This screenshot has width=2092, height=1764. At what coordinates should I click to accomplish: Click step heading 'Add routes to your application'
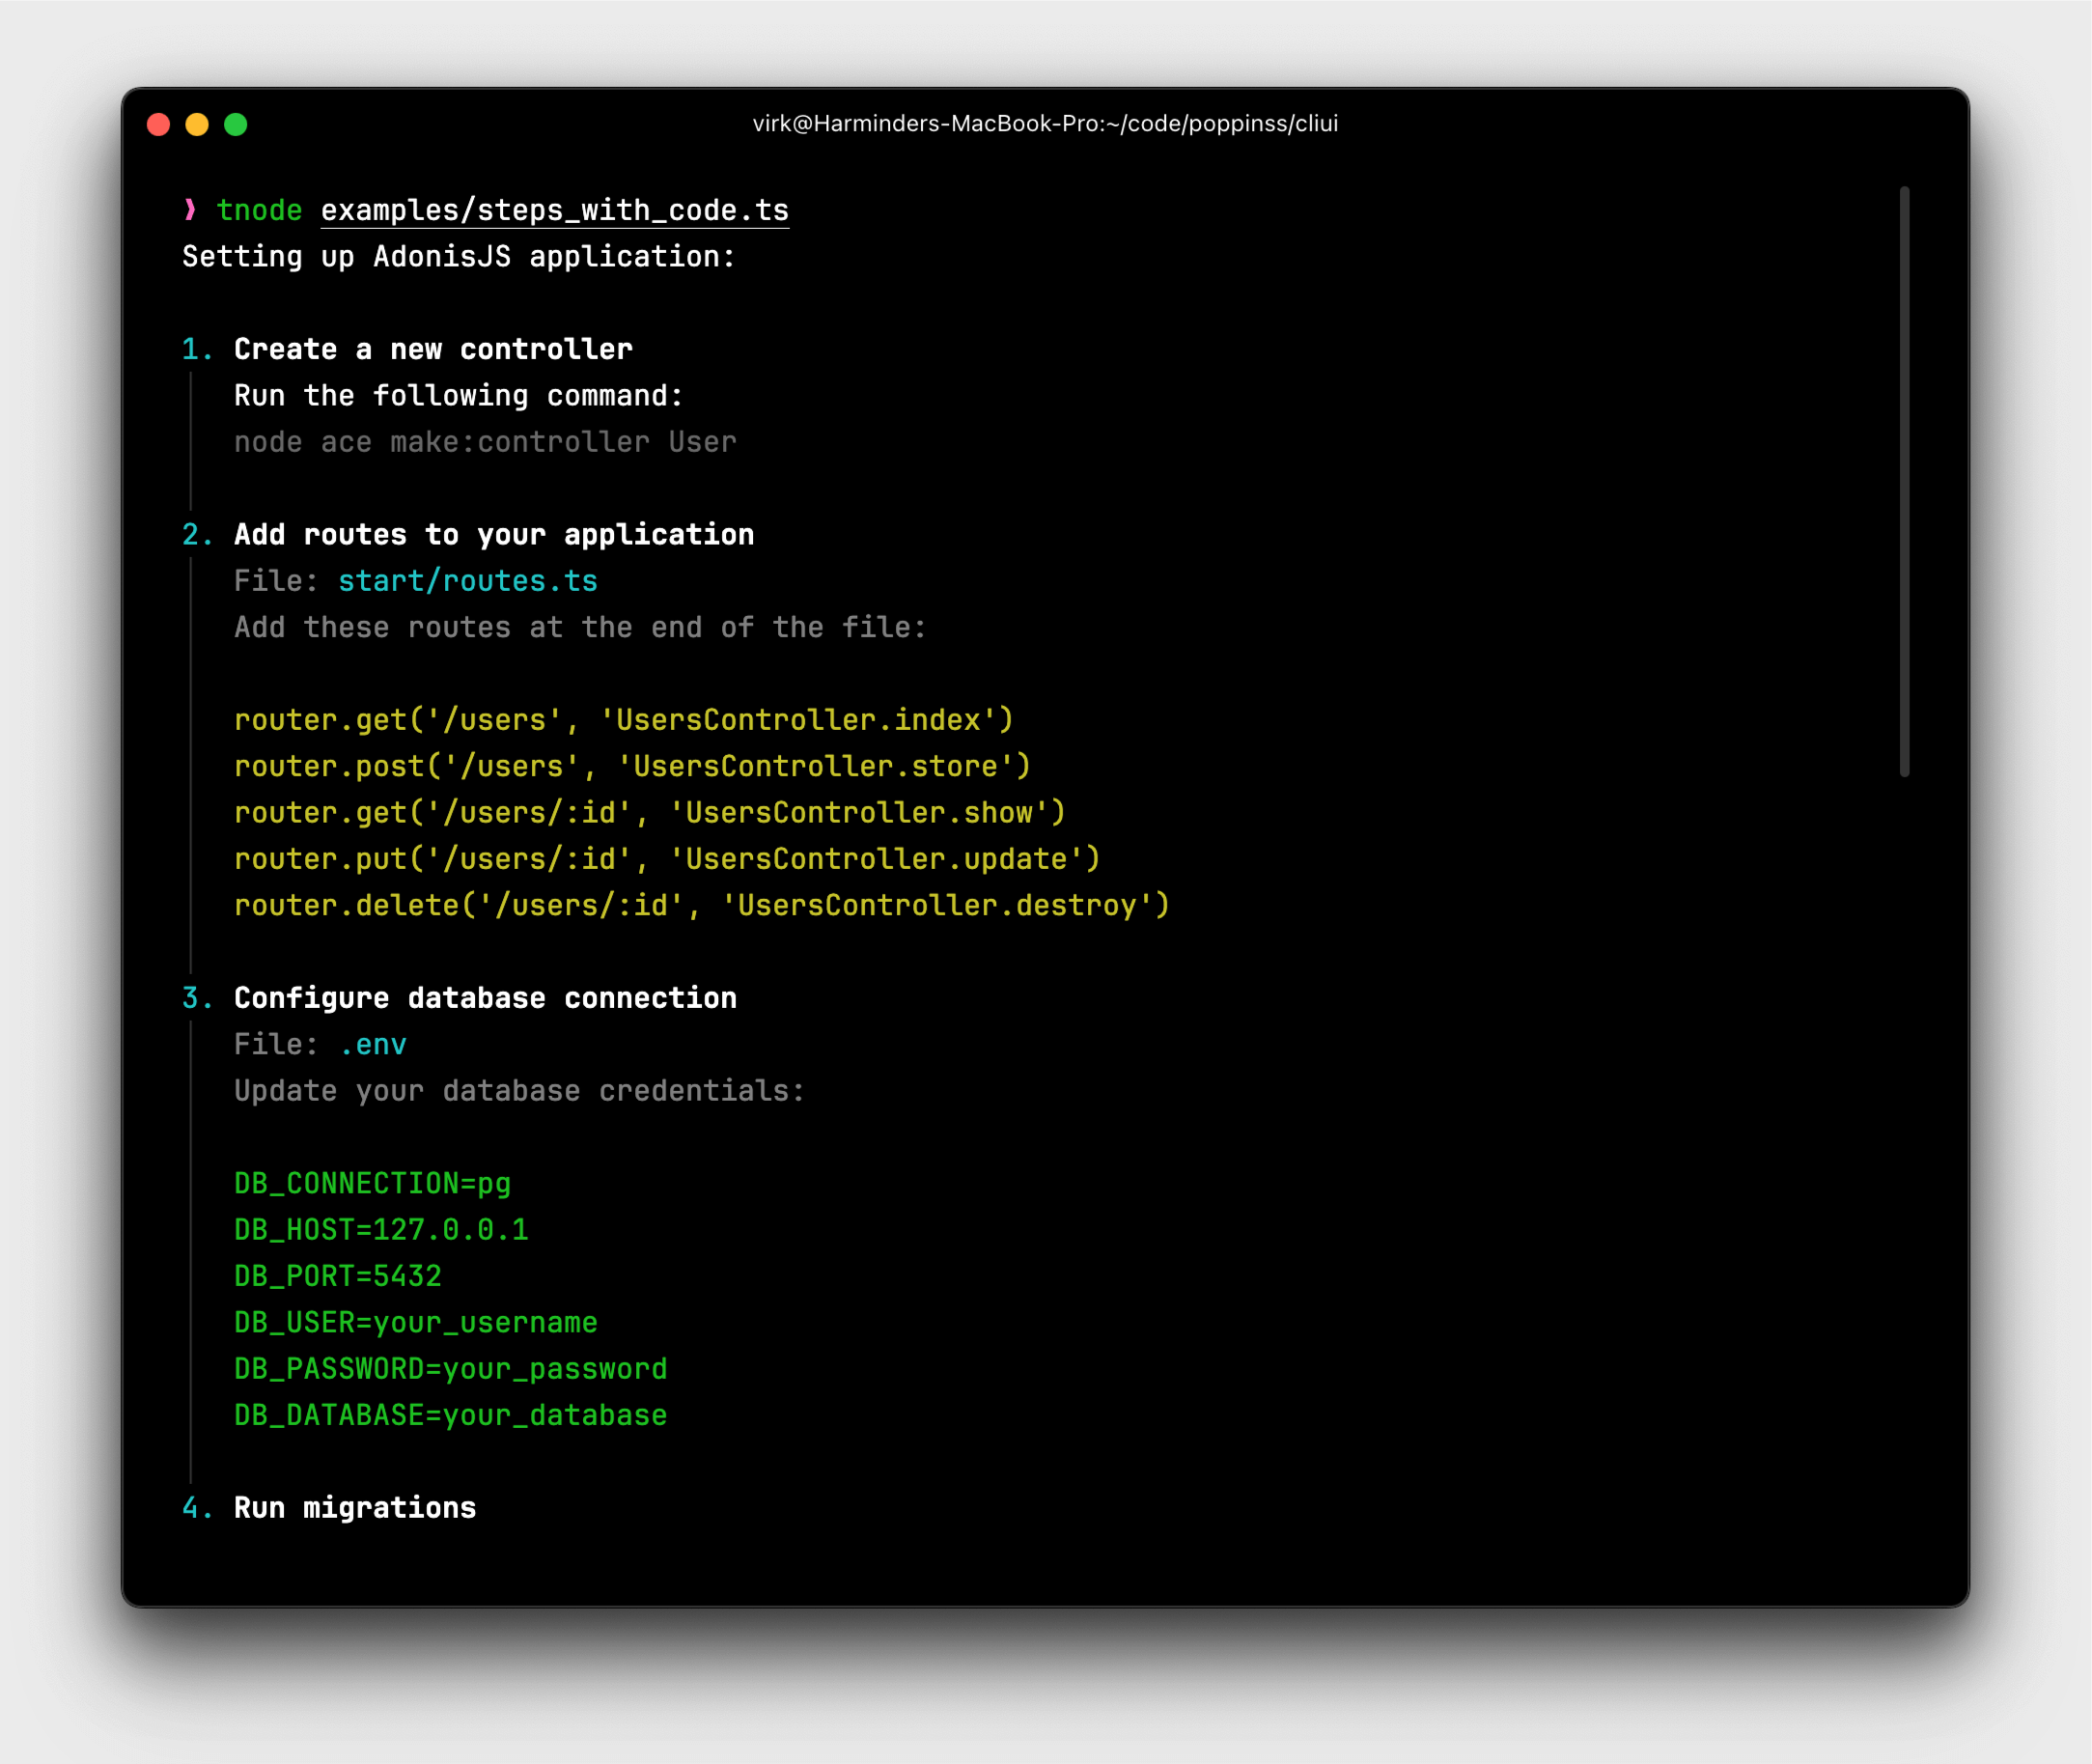point(494,535)
